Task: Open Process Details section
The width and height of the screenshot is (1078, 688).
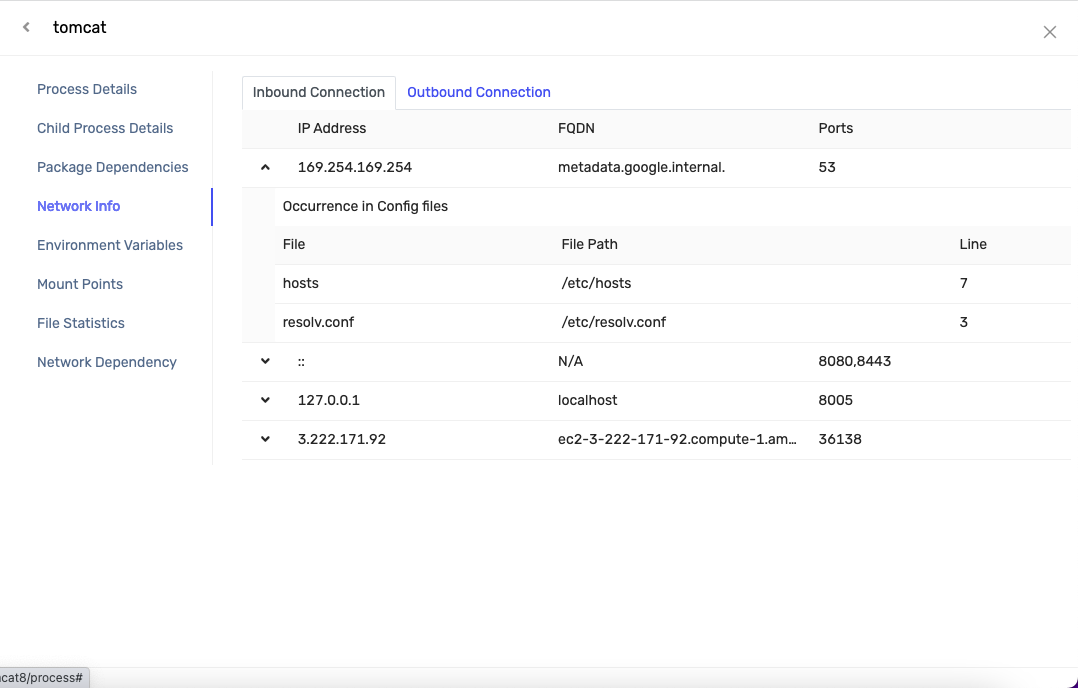Action: tap(87, 89)
